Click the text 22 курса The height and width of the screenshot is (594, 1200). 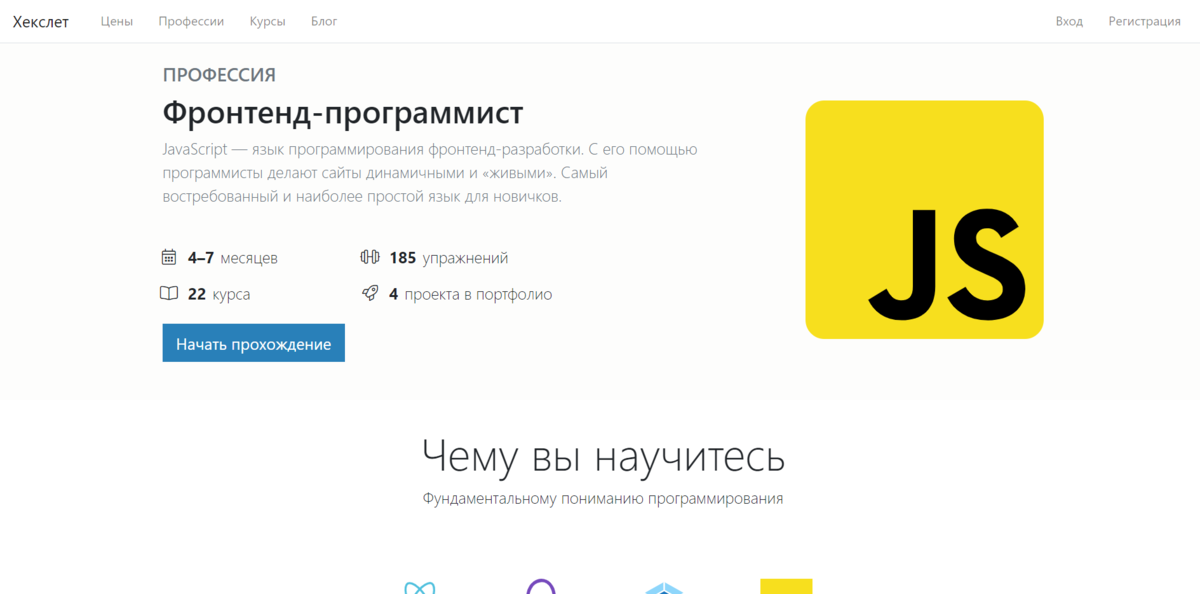coord(219,295)
